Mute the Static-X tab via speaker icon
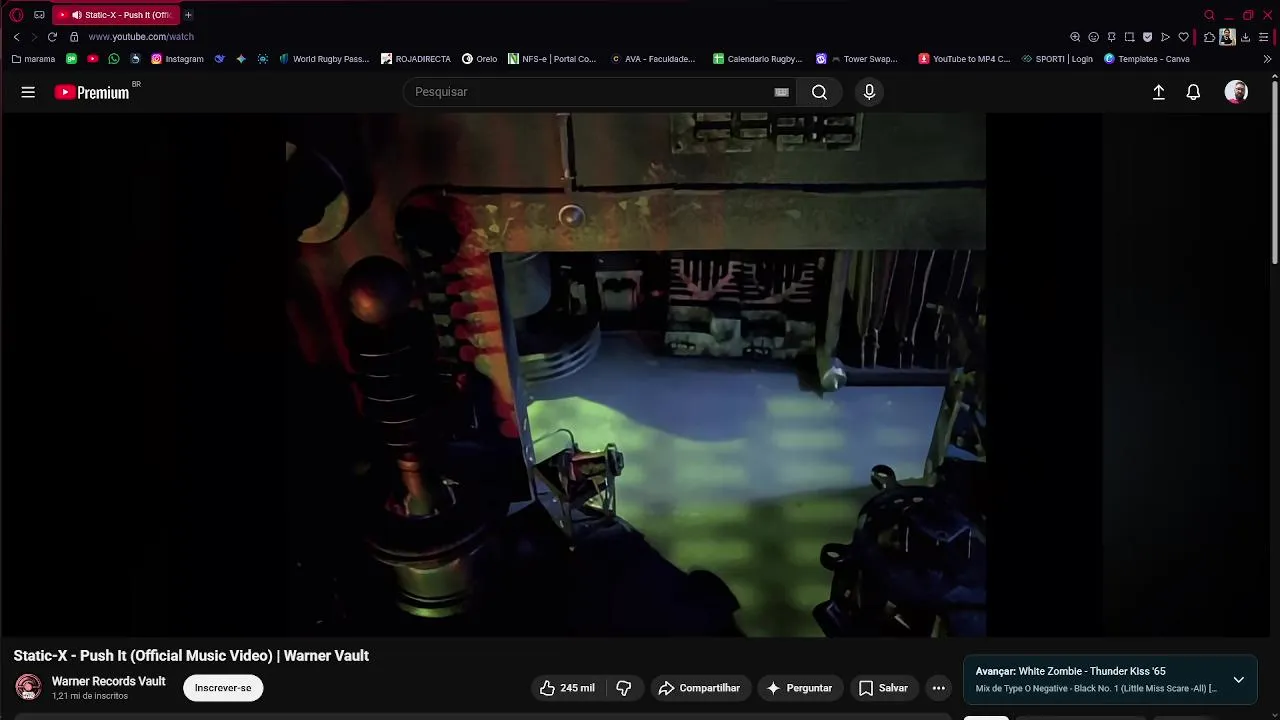The image size is (1280, 720). point(76,15)
